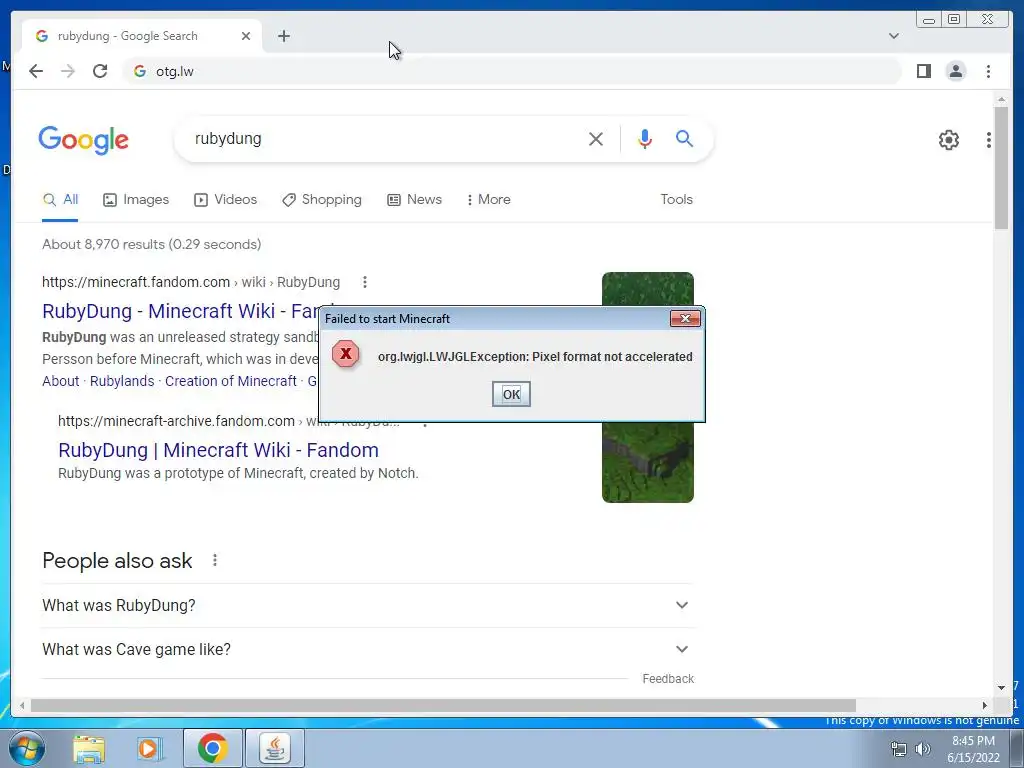Open the About sitelink

60,381
